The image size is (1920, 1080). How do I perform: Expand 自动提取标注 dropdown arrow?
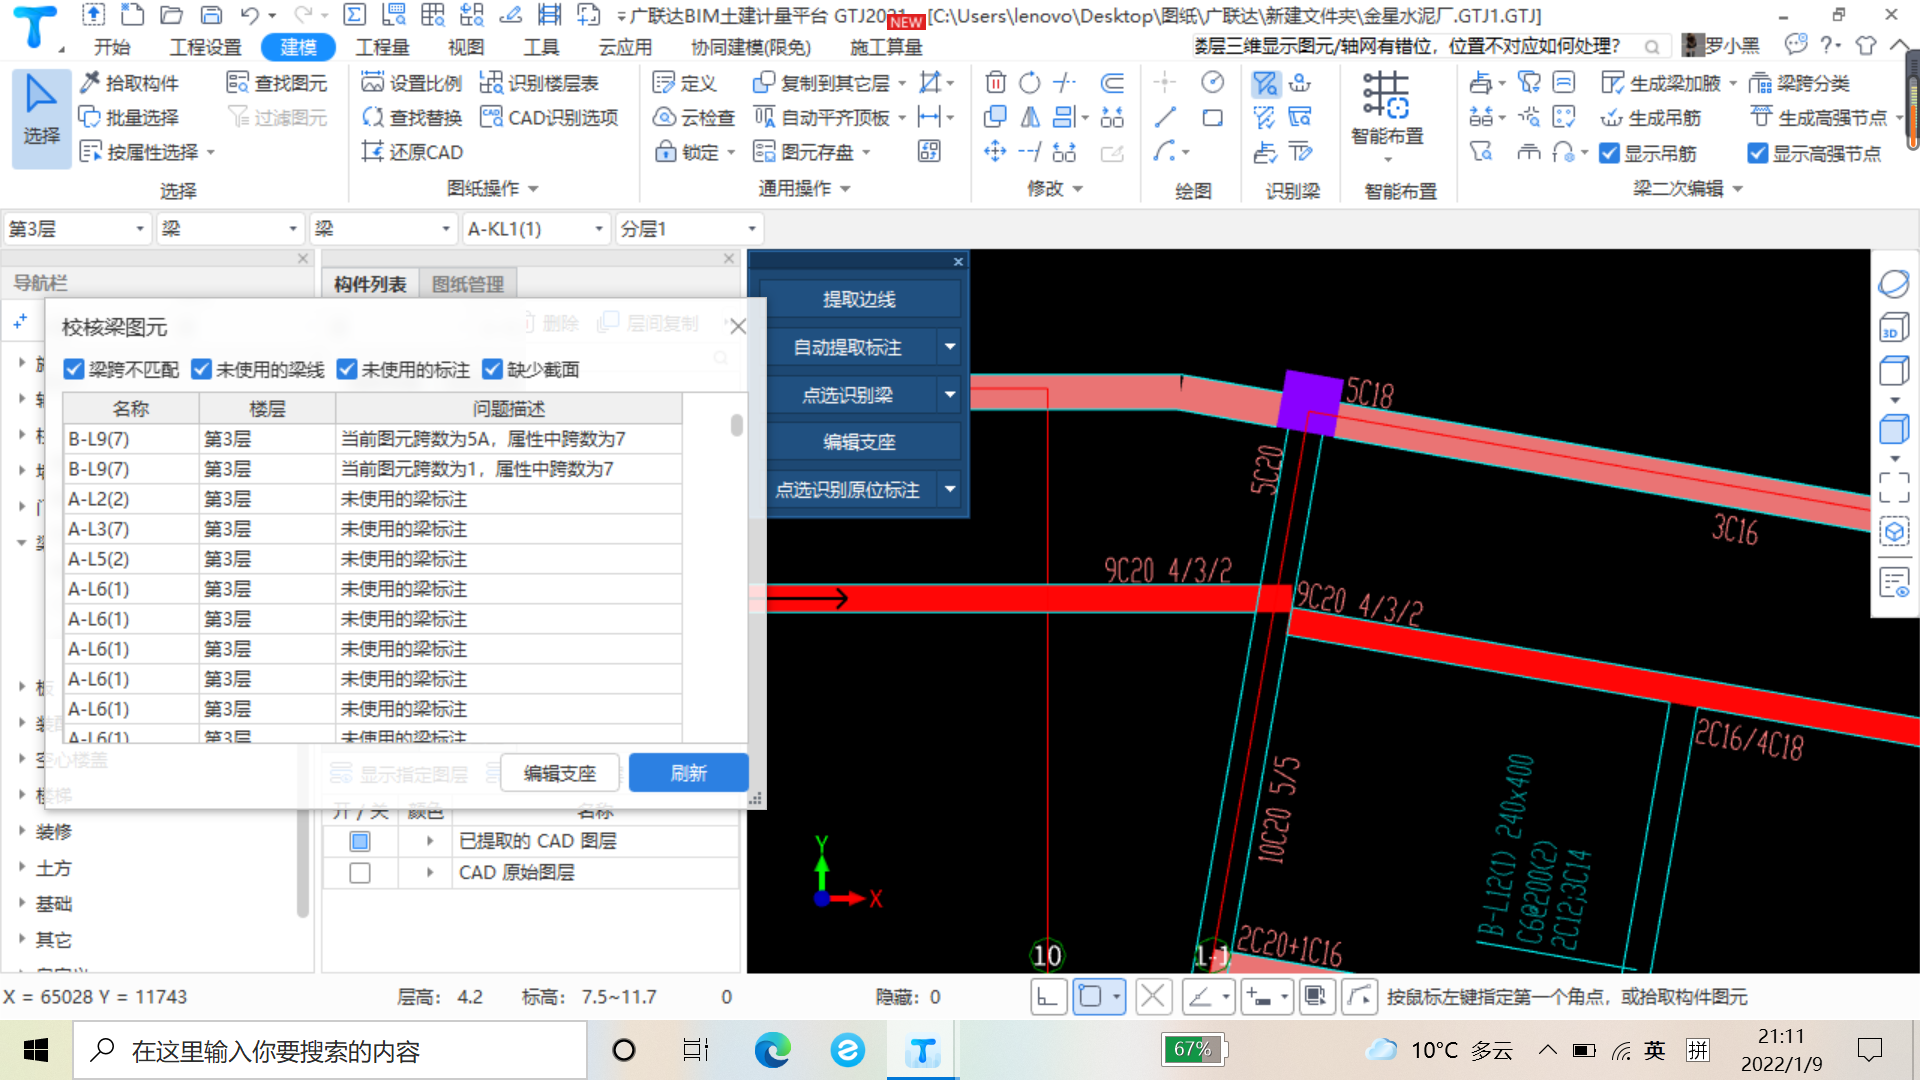coord(950,347)
